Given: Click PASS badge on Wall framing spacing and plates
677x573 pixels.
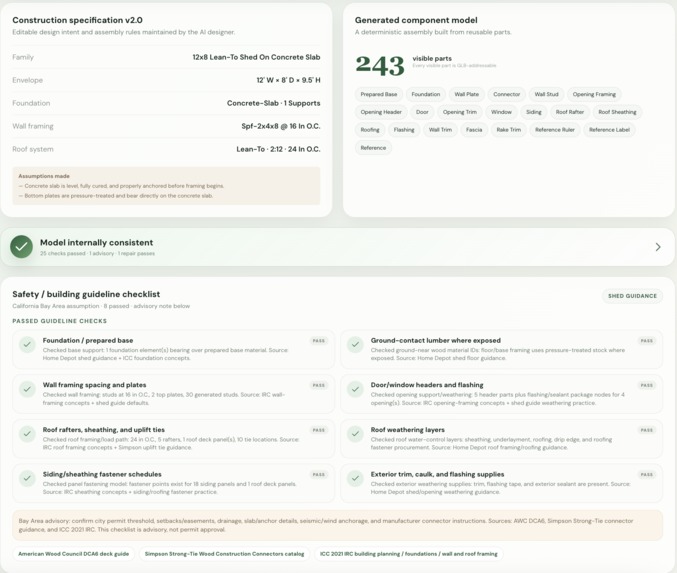Looking at the screenshot, I should (x=319, y=385).
